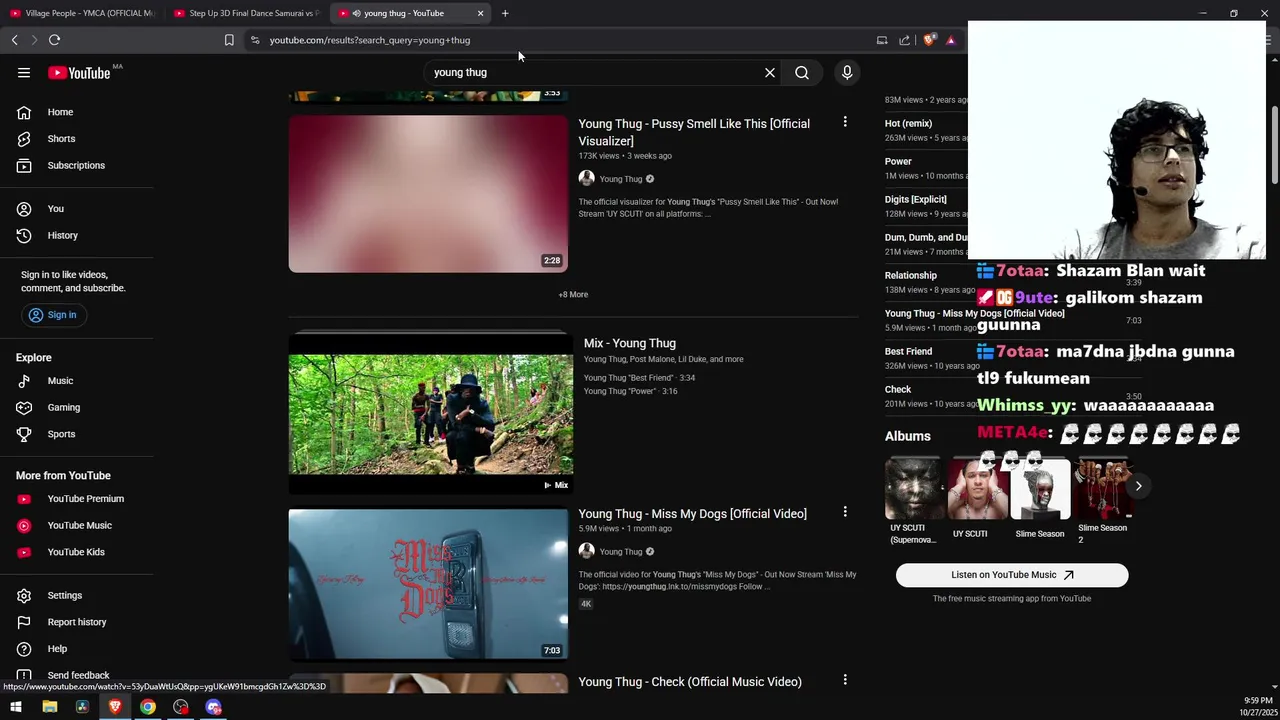The width and height of the screenshot is (1280, 720).
Task: Open Check (Official Music Video) title
Action: coord(690,682)
